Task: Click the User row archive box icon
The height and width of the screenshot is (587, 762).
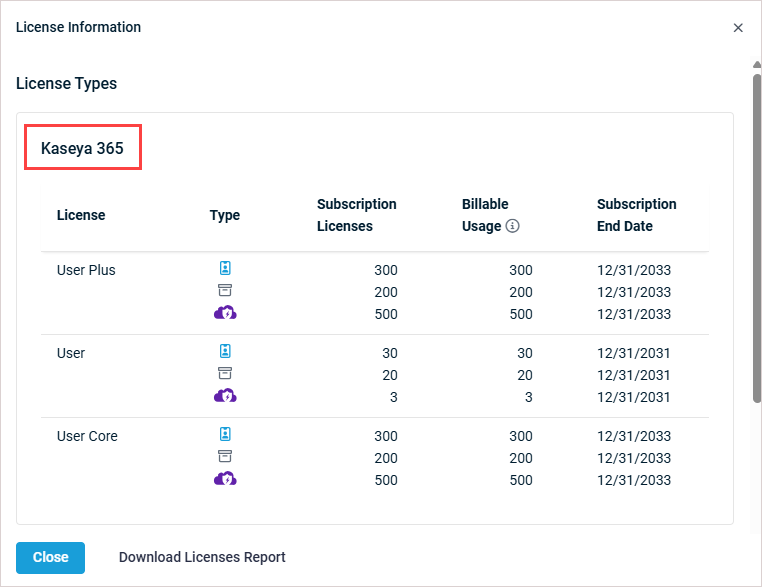Action: tap(225, 374)
